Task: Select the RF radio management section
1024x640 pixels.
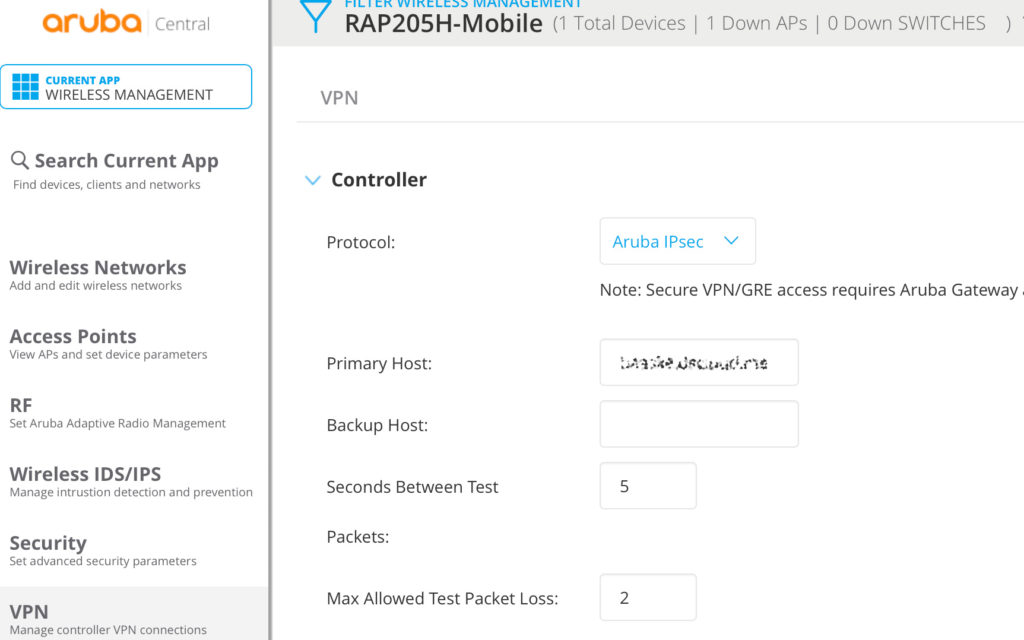Action: 22,405
